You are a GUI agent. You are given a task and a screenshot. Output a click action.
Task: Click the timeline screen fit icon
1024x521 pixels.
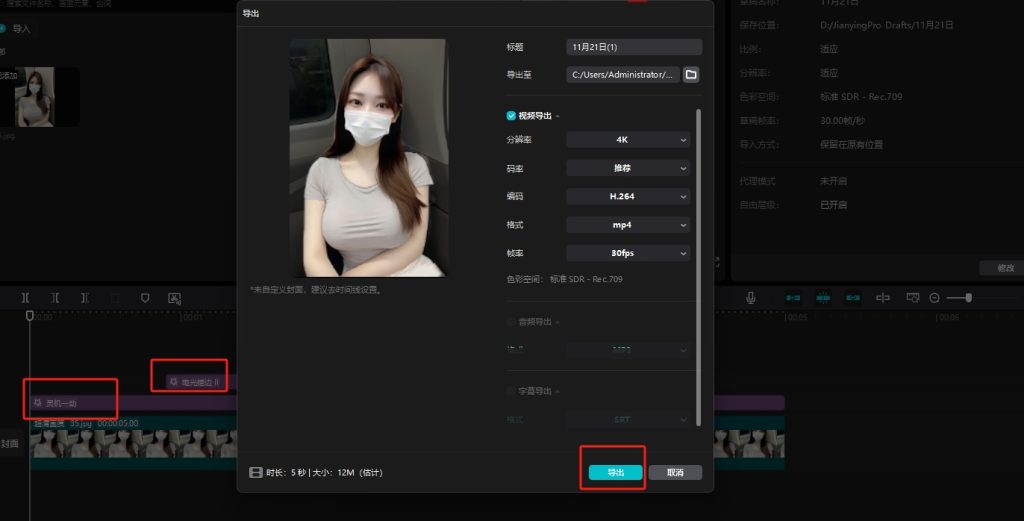(913, 298)
